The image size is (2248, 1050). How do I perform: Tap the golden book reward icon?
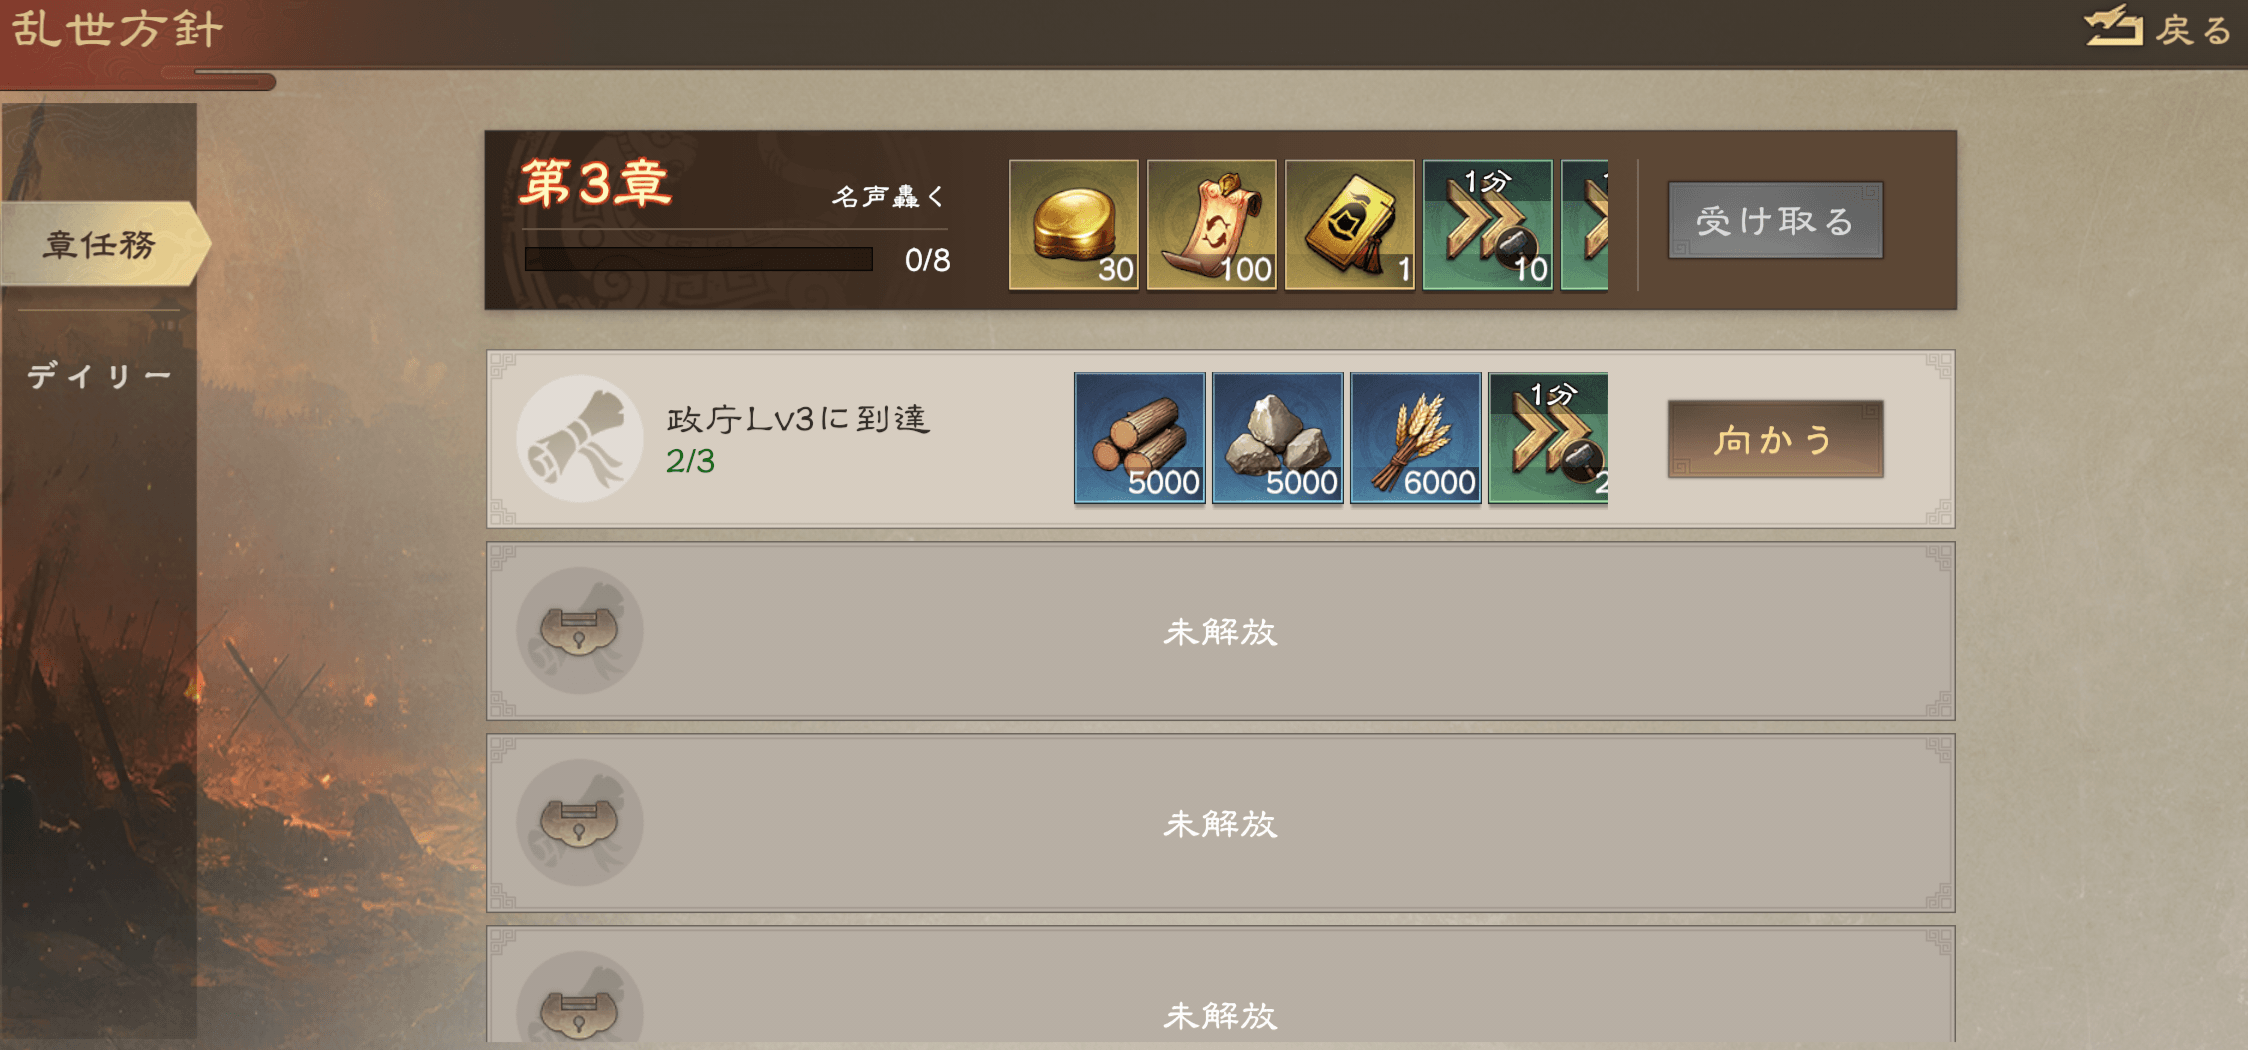pos(1349,225)
